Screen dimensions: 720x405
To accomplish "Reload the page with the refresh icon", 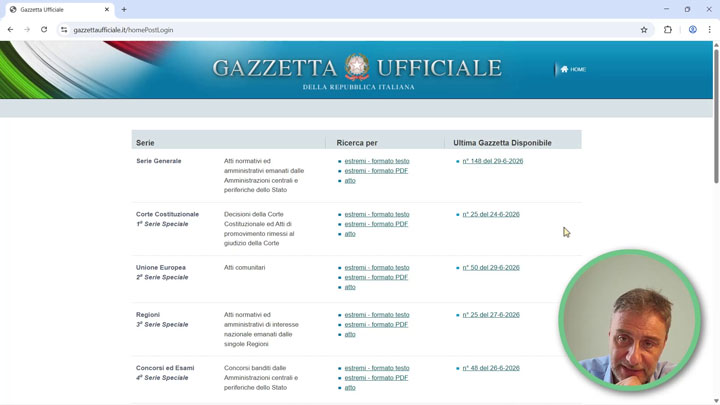I will tap(44, 29).
